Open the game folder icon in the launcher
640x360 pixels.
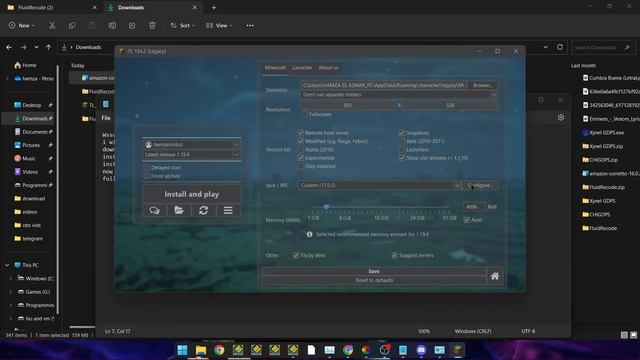point(179,210)
